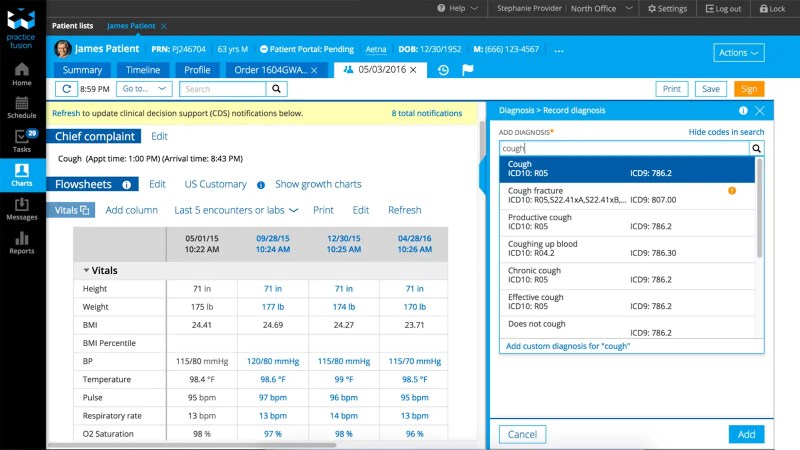
Task: Click the Print button near Save
Action: click(671, 89)
